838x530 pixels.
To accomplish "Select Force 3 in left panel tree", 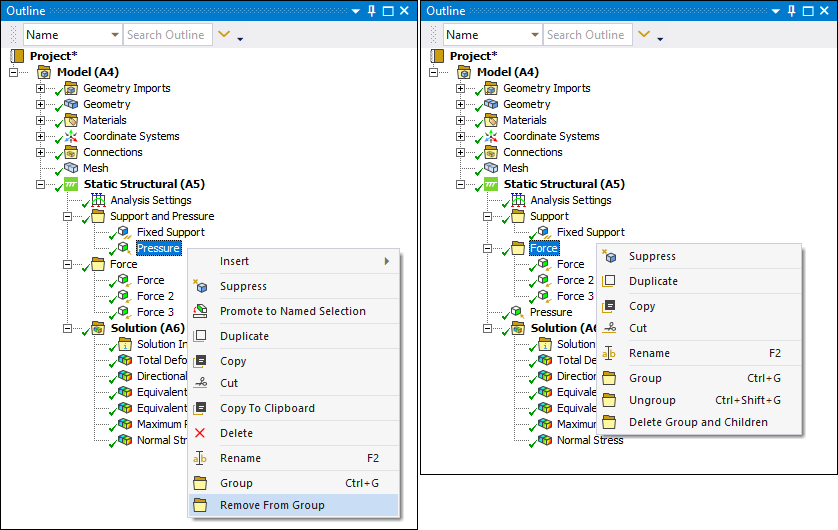I will click(155, 312).
